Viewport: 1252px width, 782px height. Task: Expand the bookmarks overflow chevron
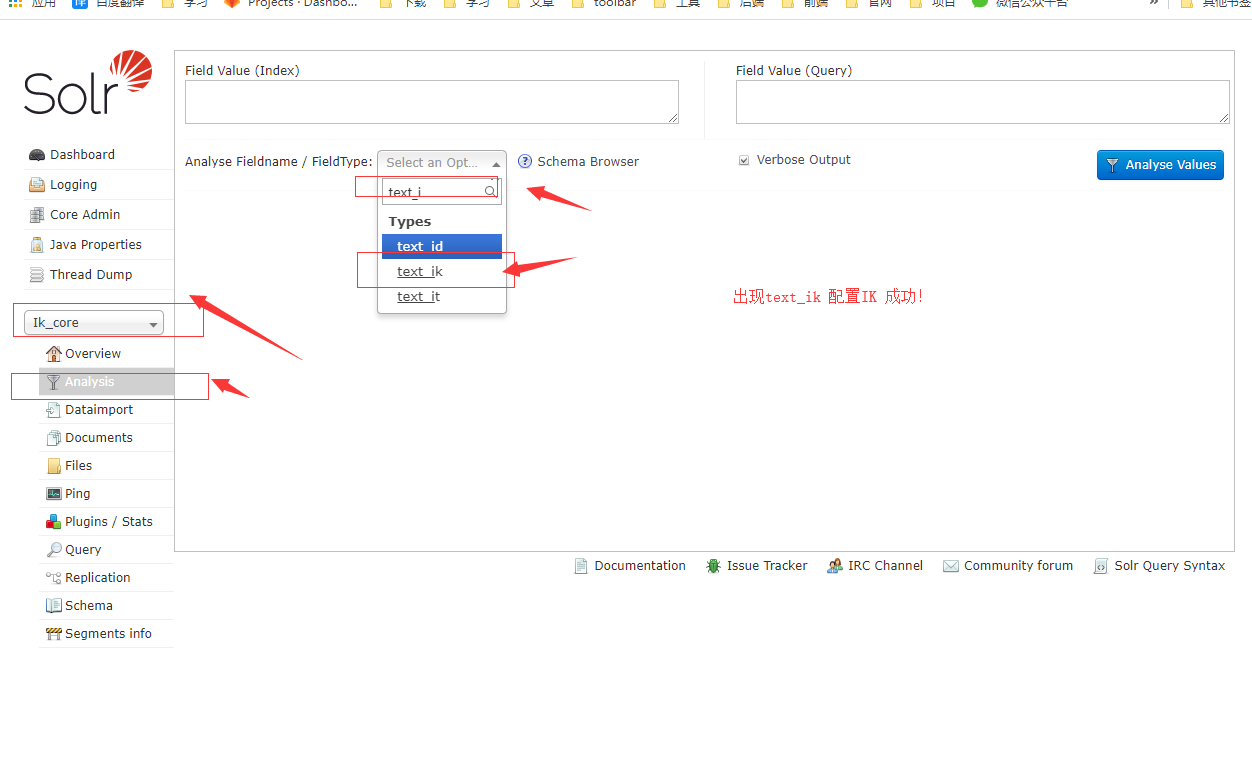[x=1153, y=3]
